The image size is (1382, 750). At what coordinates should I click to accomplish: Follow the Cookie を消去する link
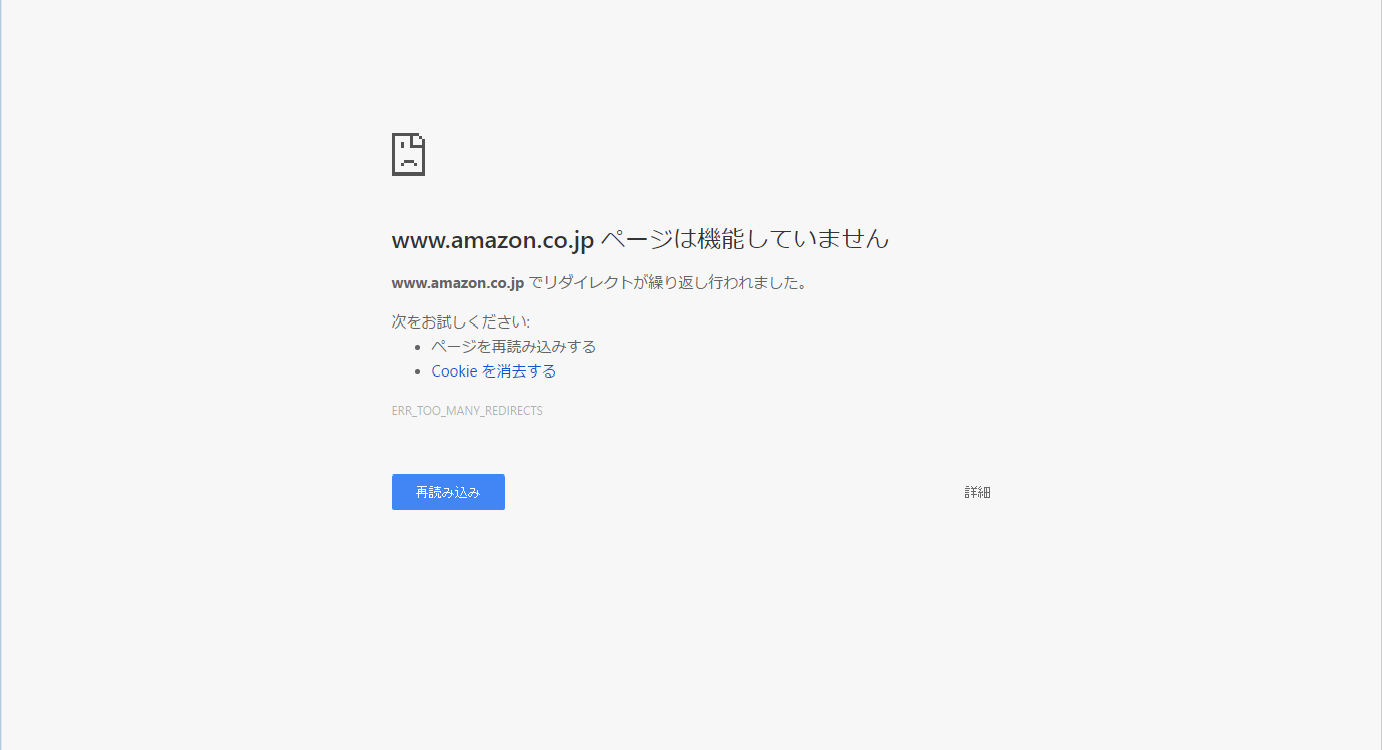(x=494, y=371)
